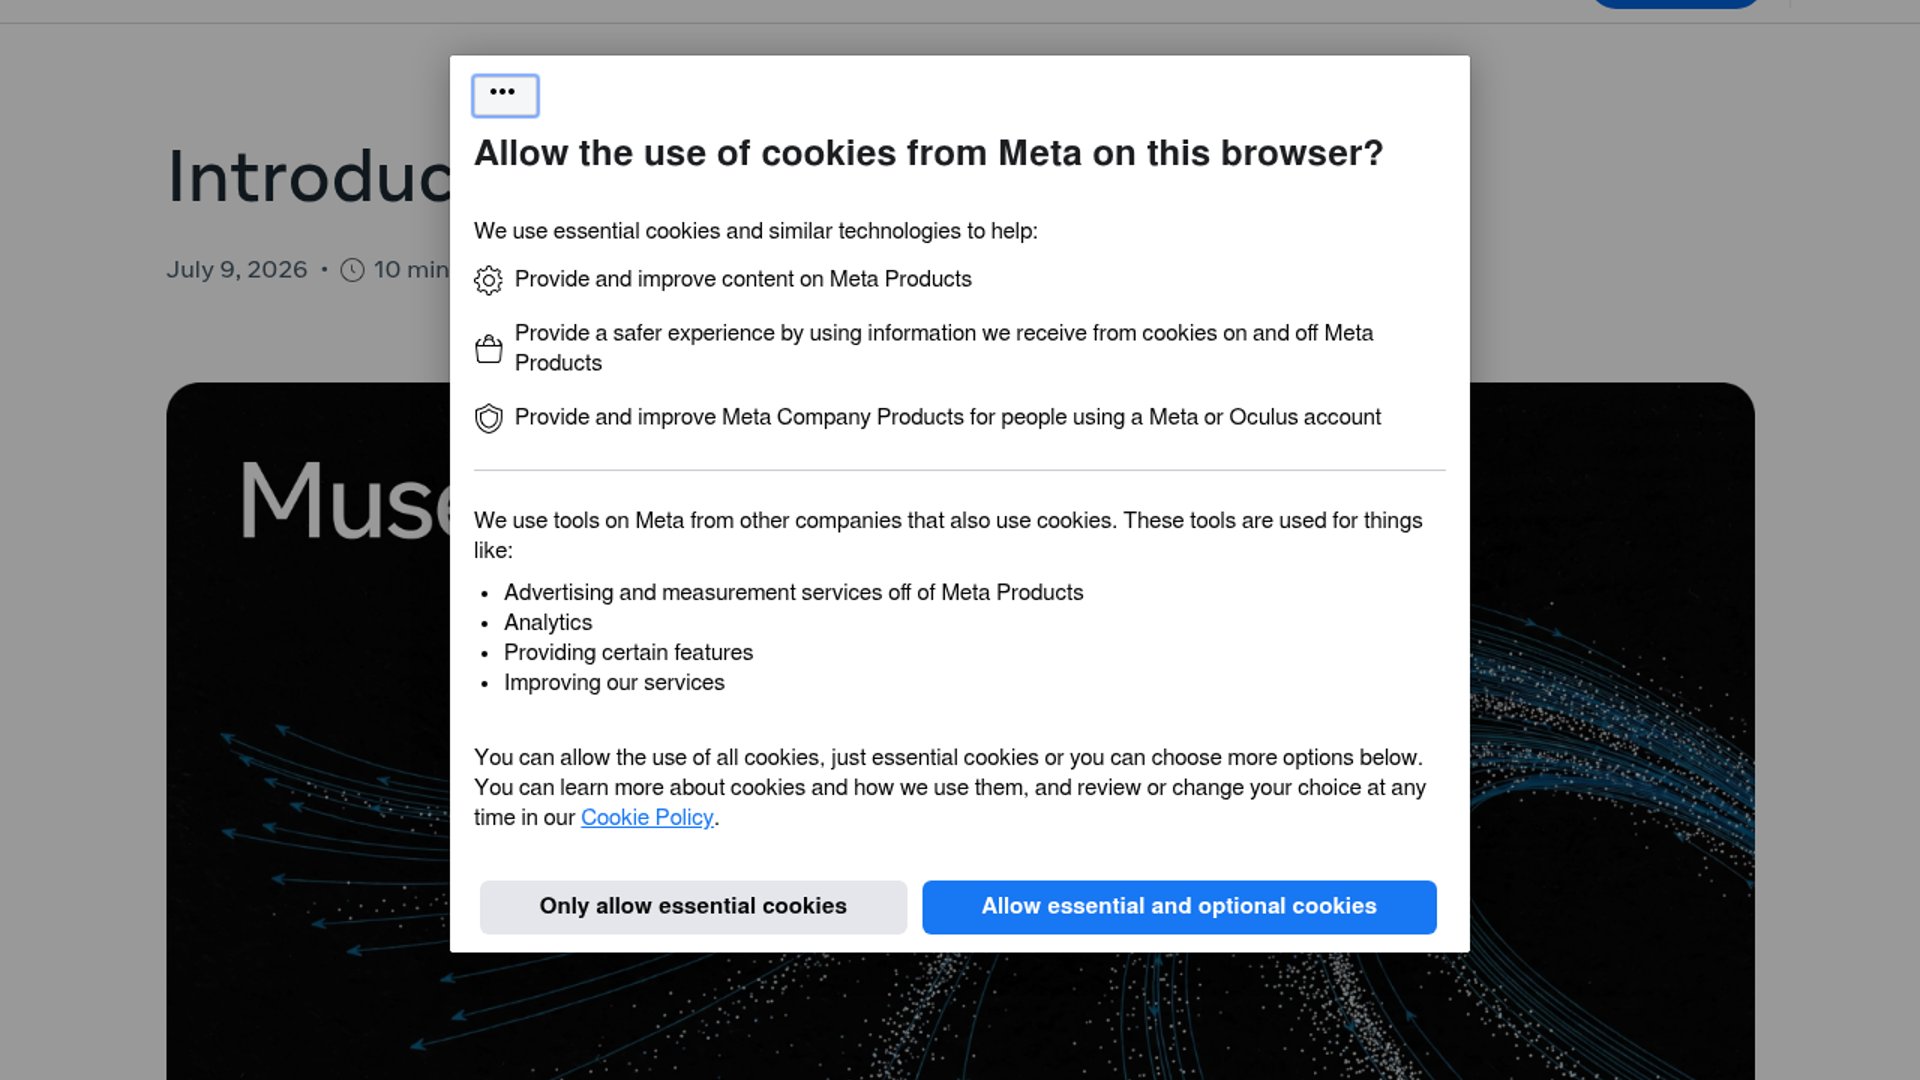Screen dimensions: 1920x1080
Task: Choose Only allow essential cookies
Action: point(693,907)
